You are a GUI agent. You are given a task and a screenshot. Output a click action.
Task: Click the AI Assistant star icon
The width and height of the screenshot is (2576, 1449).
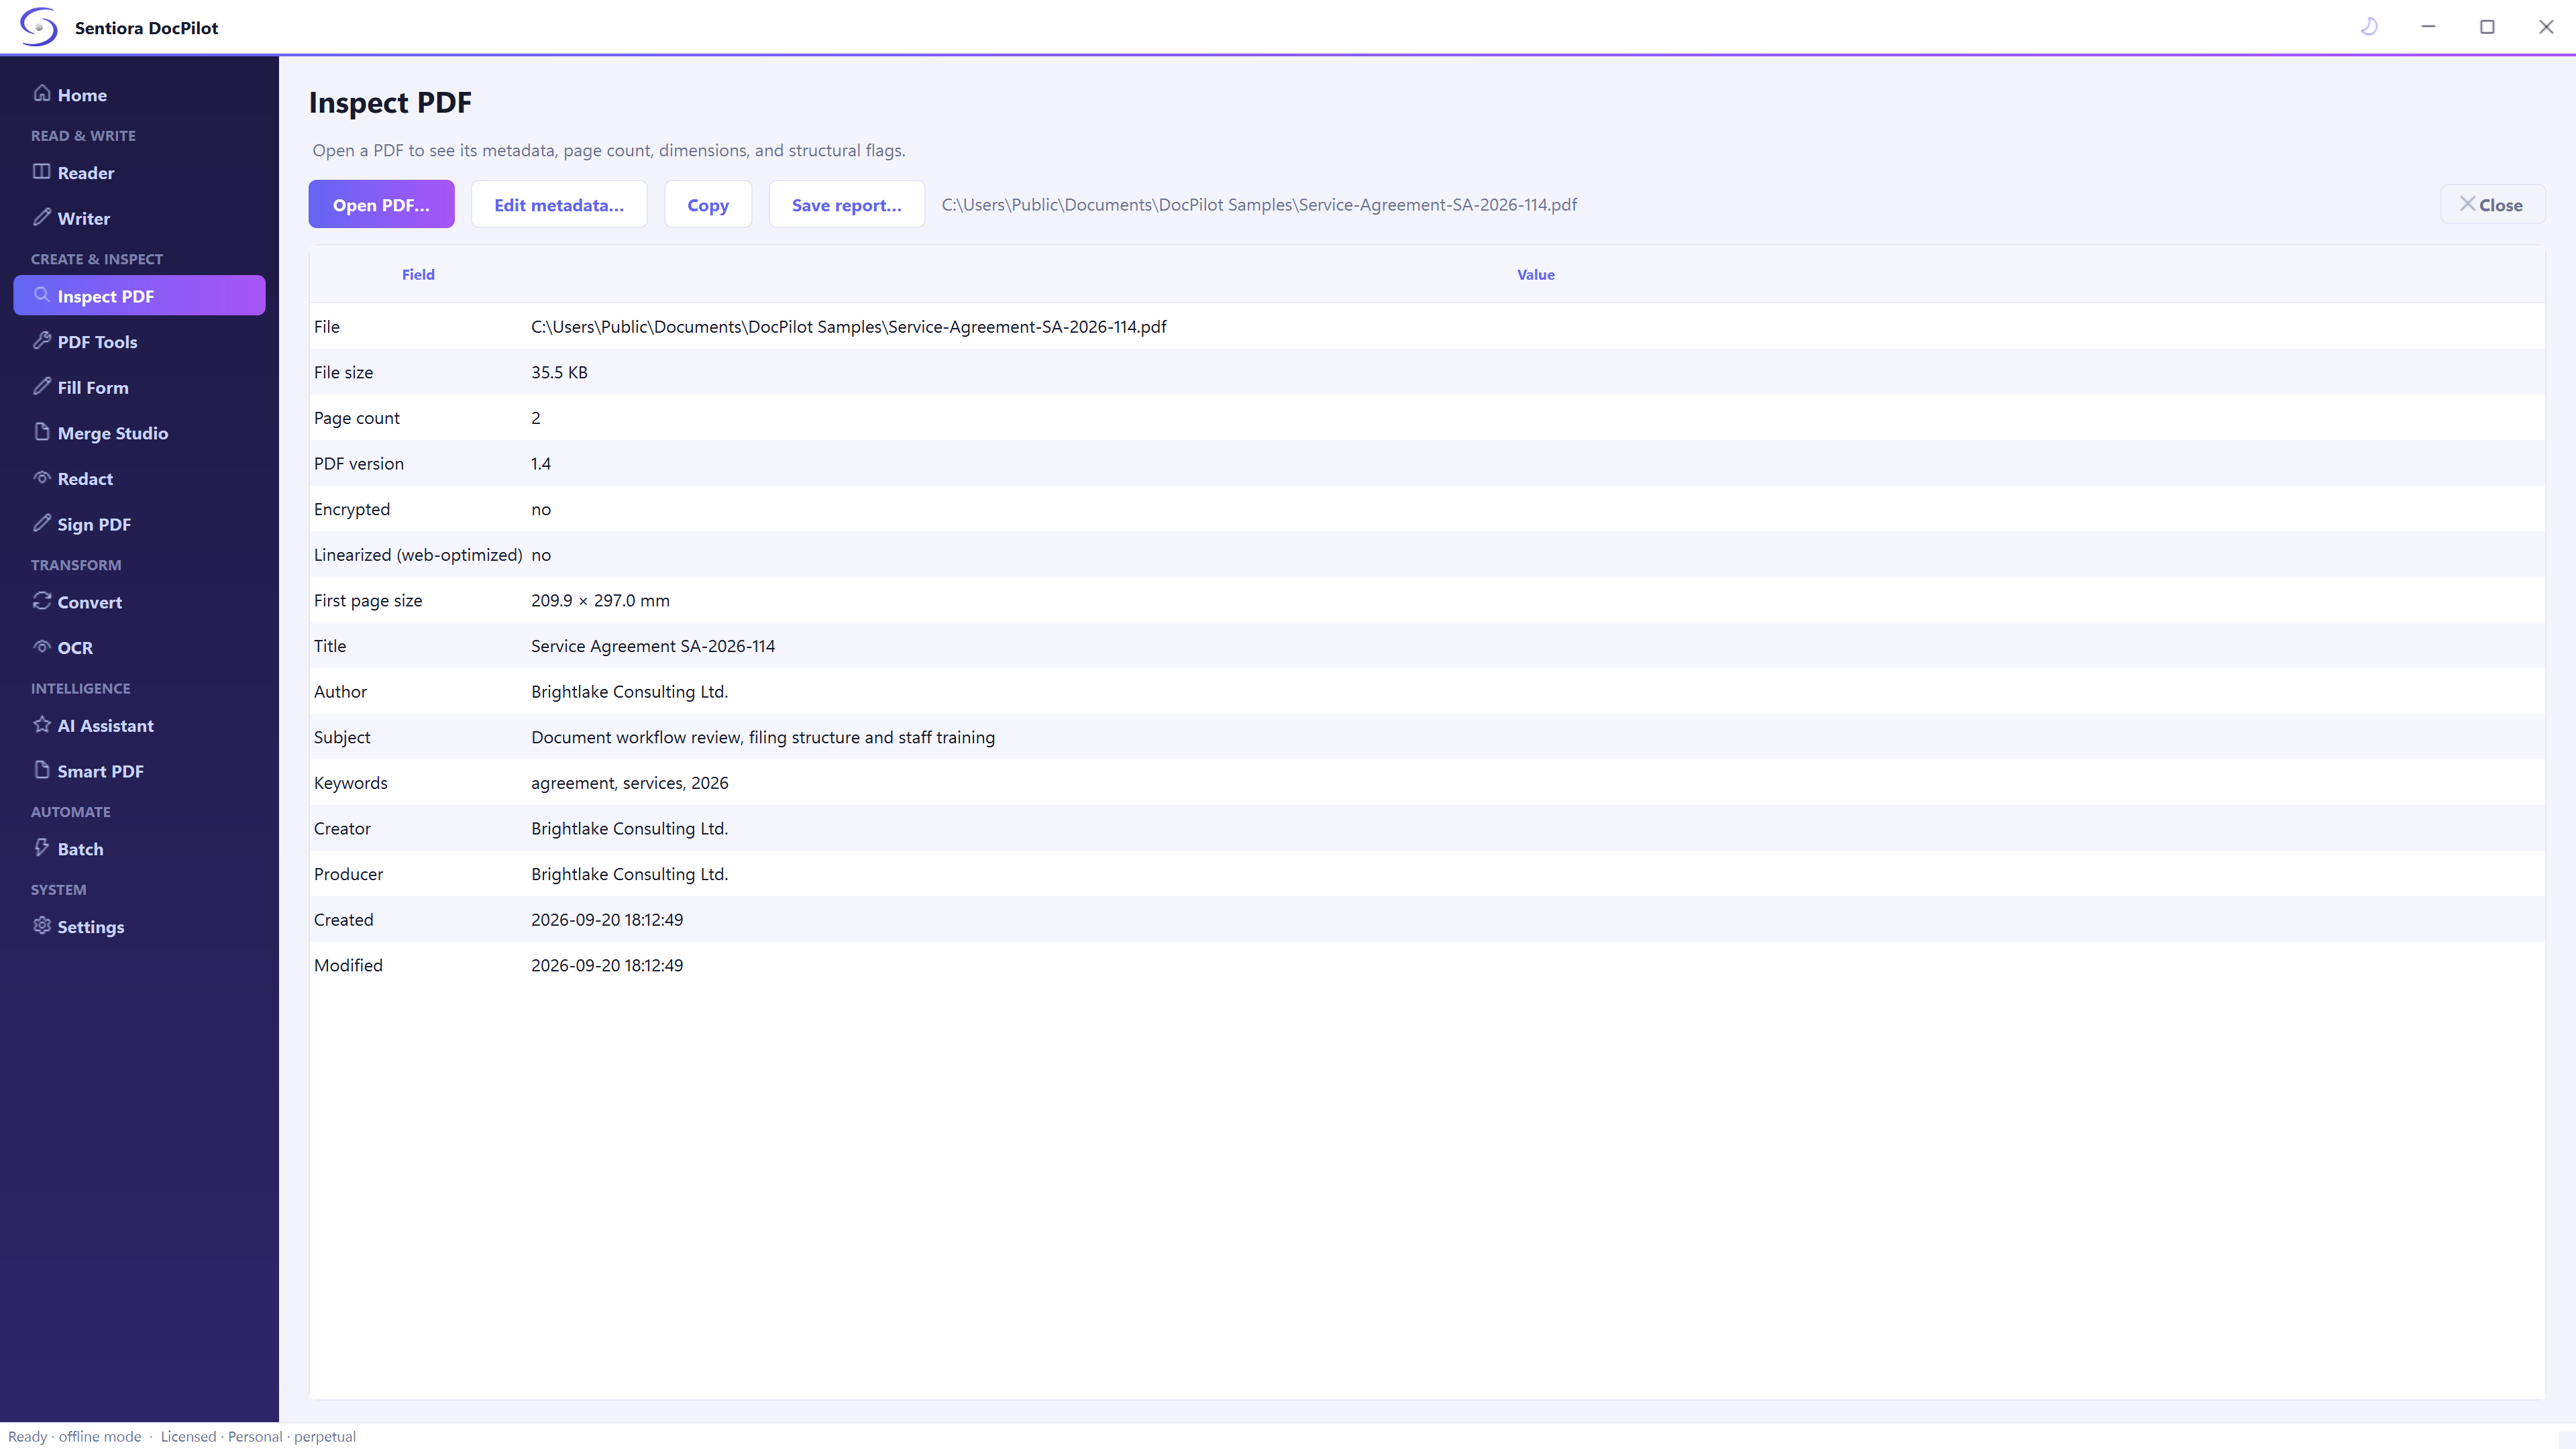tap(42, 724)
